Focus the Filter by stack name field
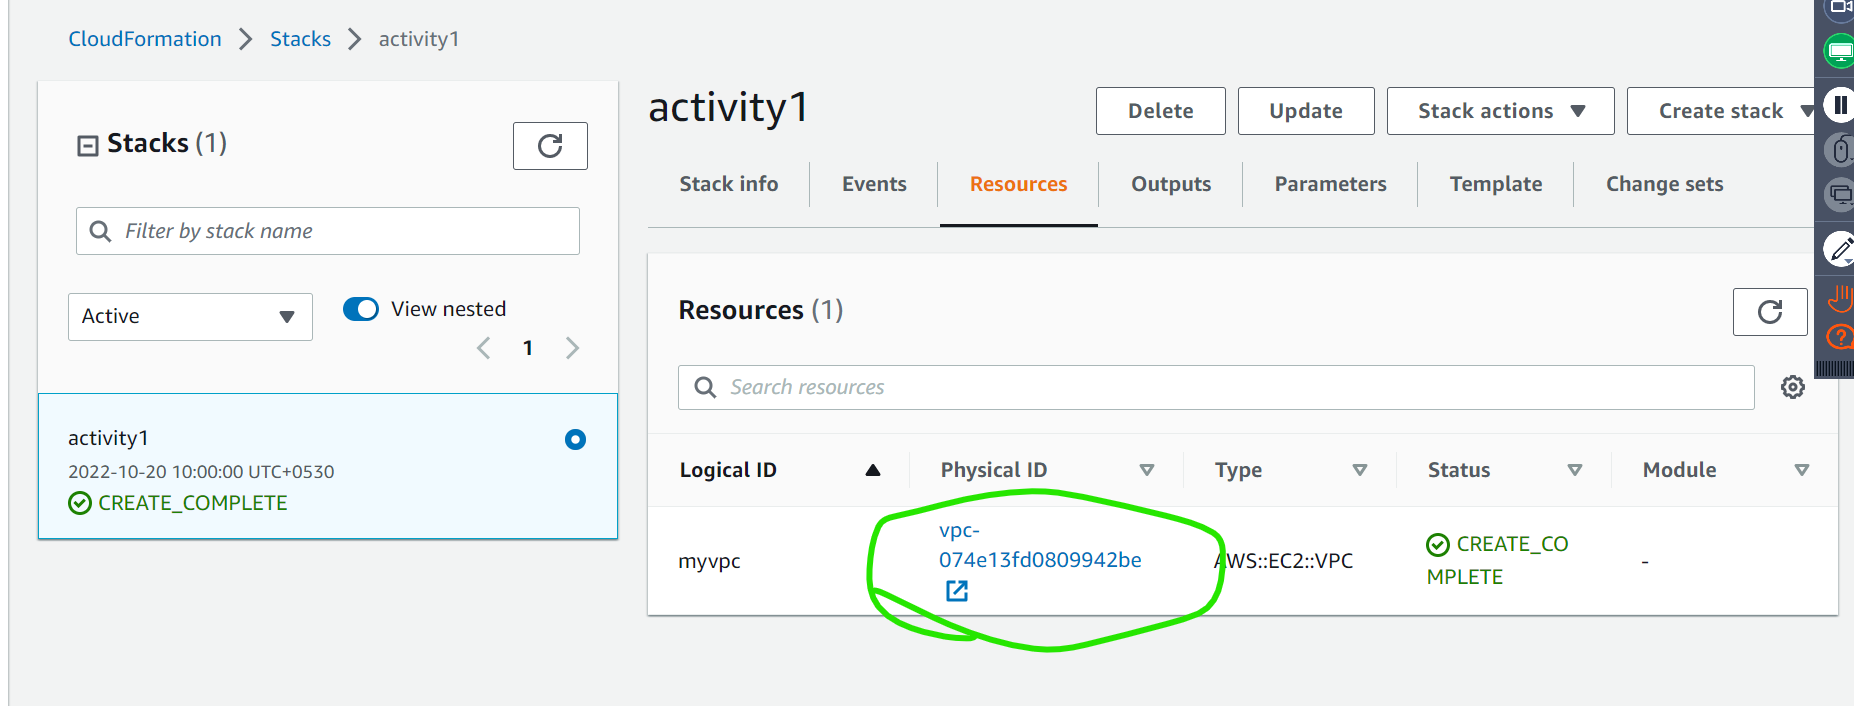Screen dimensions: 1854x706 (328, 231)
